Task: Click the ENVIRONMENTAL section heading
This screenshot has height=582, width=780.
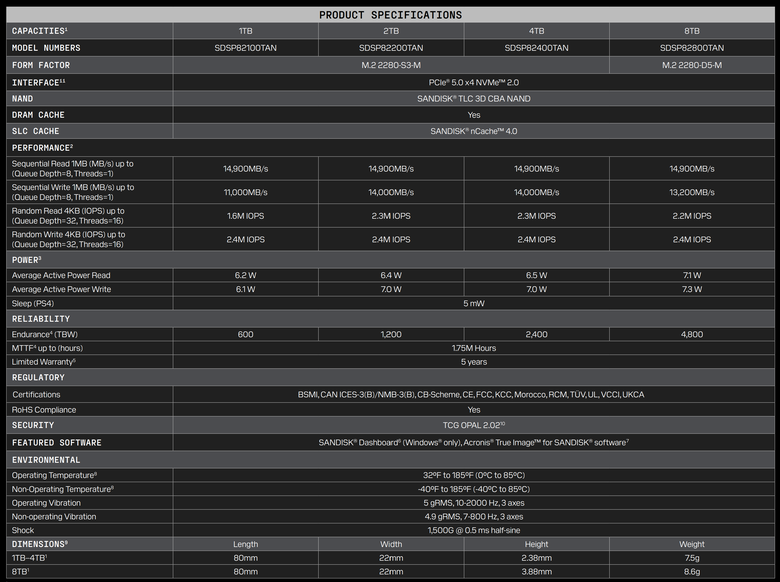Action: pos(46,460)
